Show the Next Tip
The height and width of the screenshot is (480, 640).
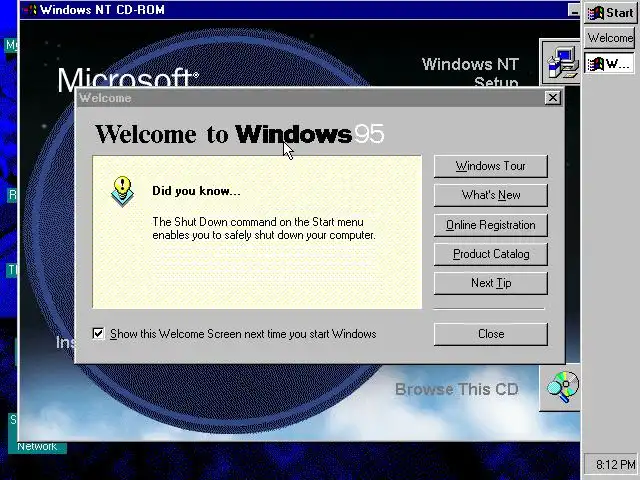491,283
